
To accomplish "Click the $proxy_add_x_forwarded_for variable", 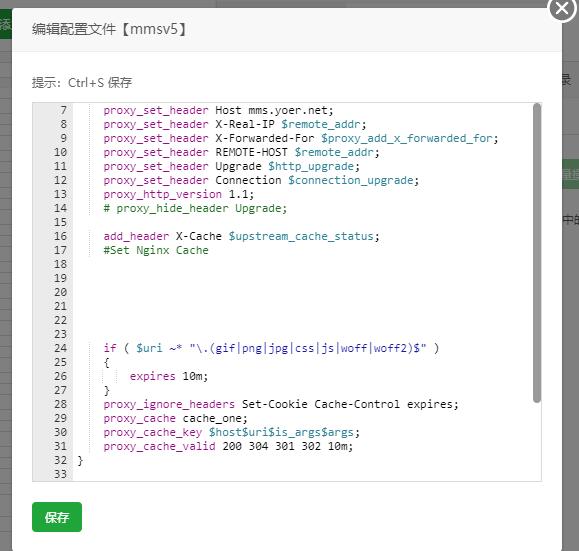I will [407, 138].
